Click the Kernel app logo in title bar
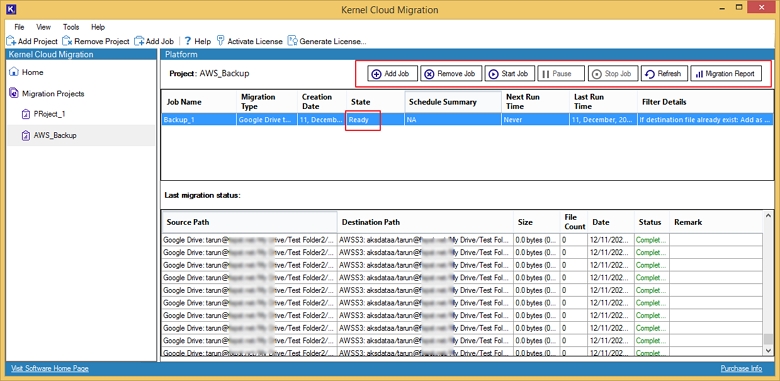 (10, 8)
